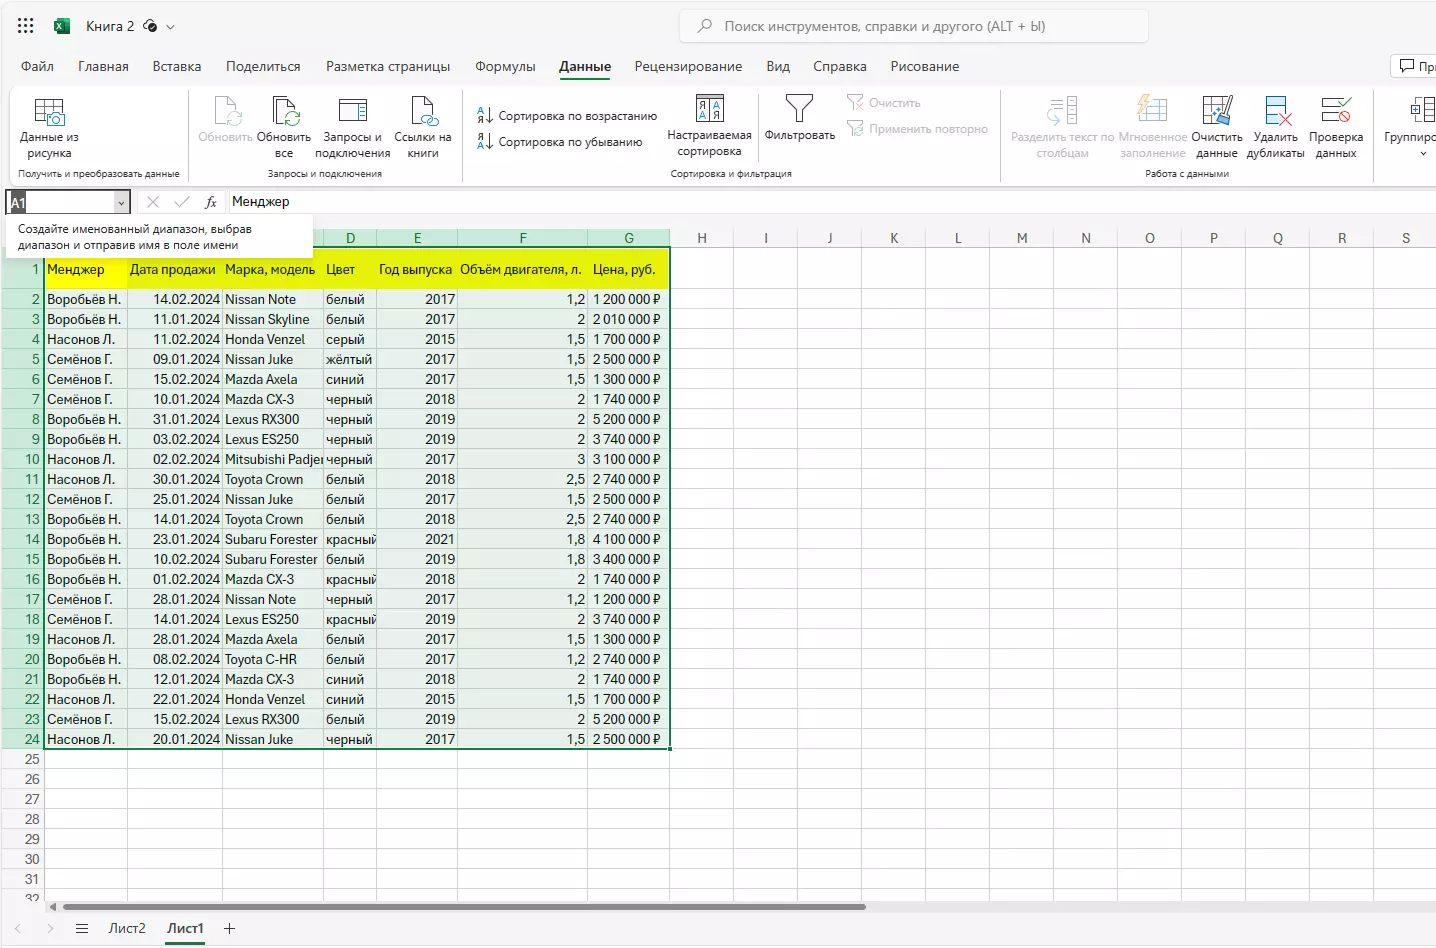
Task: Open the Лист2 sheet tab
Action: 127,929
